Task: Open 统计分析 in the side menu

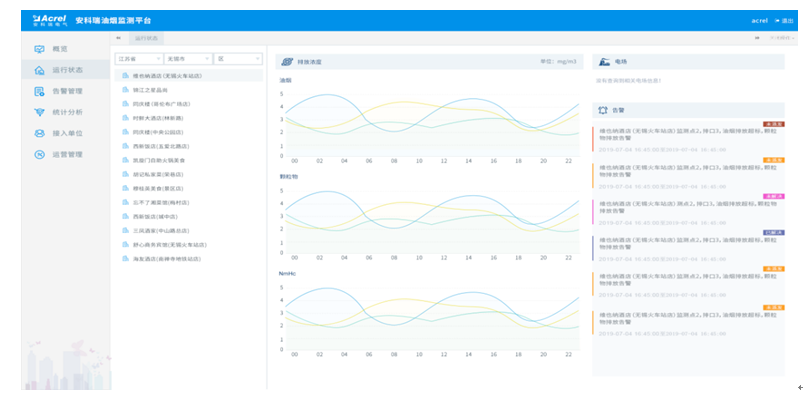Action: coord(66,112)
